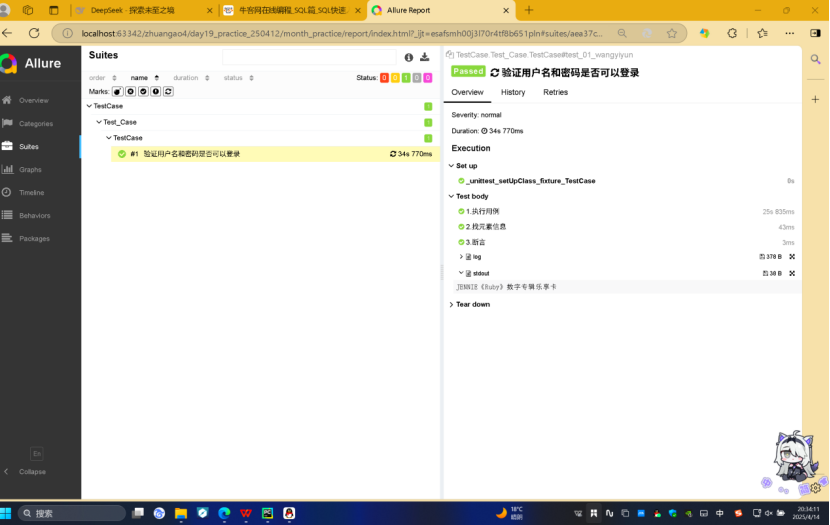Toggle the new-broken (exclamation) mark filter
Screen dimensions: 830x525
tap(156, 92)
